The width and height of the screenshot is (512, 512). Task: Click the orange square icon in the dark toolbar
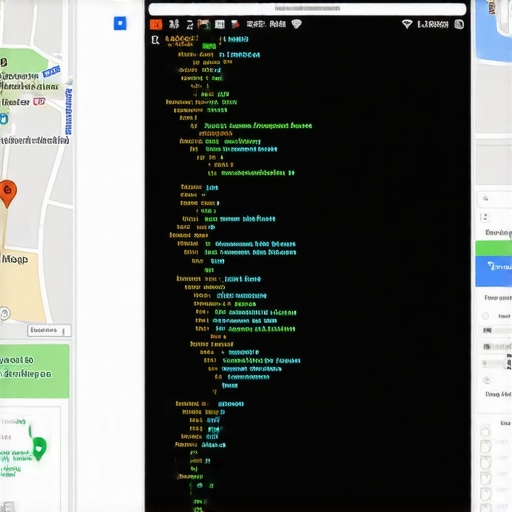tap(156, 24)
